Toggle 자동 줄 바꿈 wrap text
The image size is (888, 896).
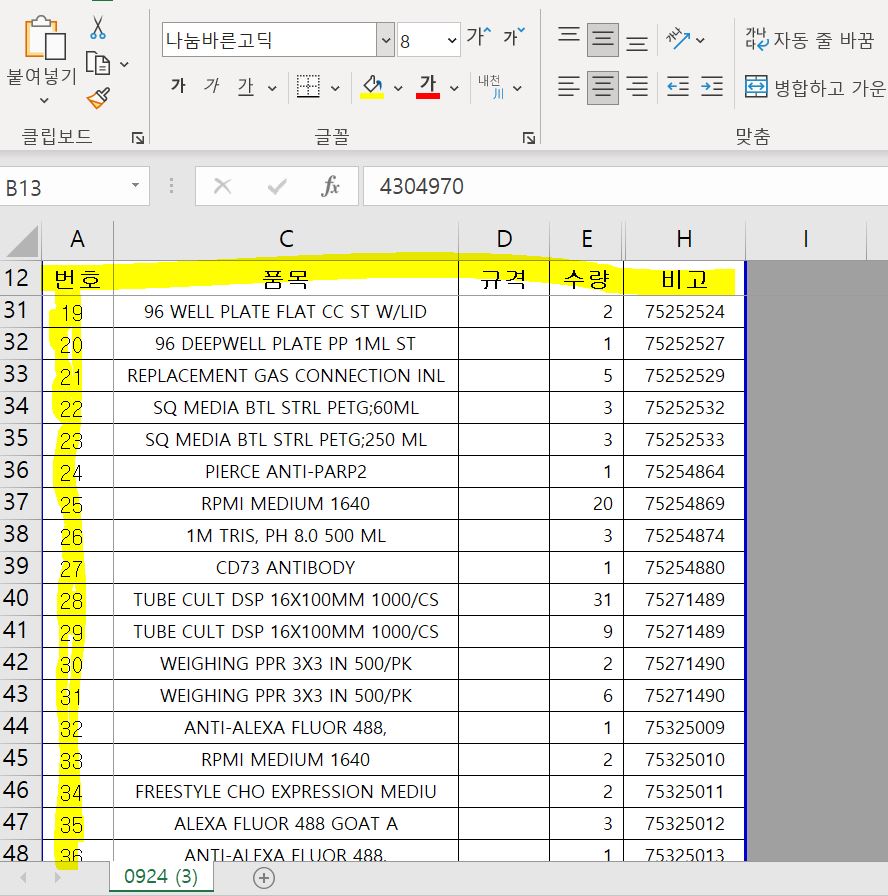tap(809, 39)
